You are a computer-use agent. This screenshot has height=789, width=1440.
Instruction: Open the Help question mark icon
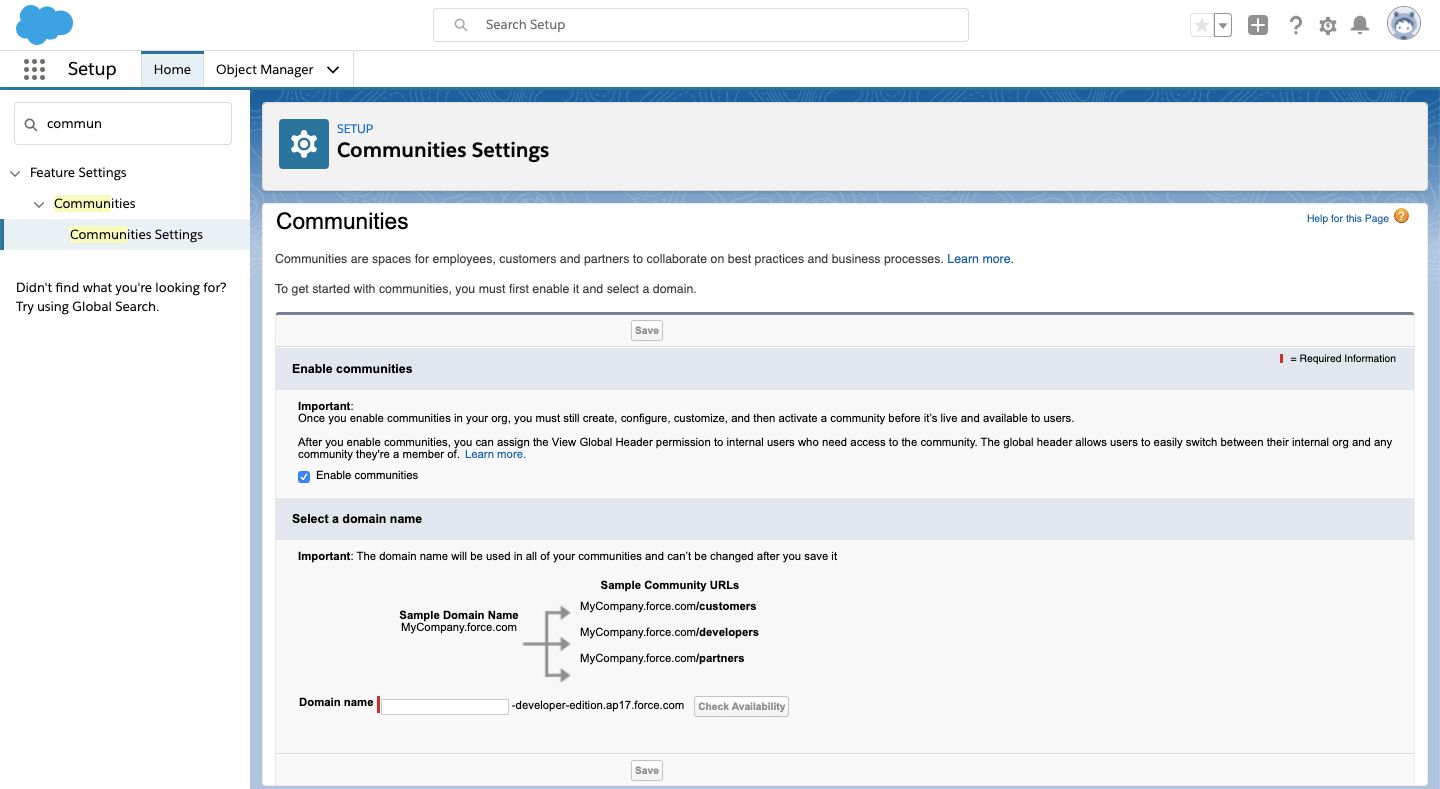tap(1295, 26)
